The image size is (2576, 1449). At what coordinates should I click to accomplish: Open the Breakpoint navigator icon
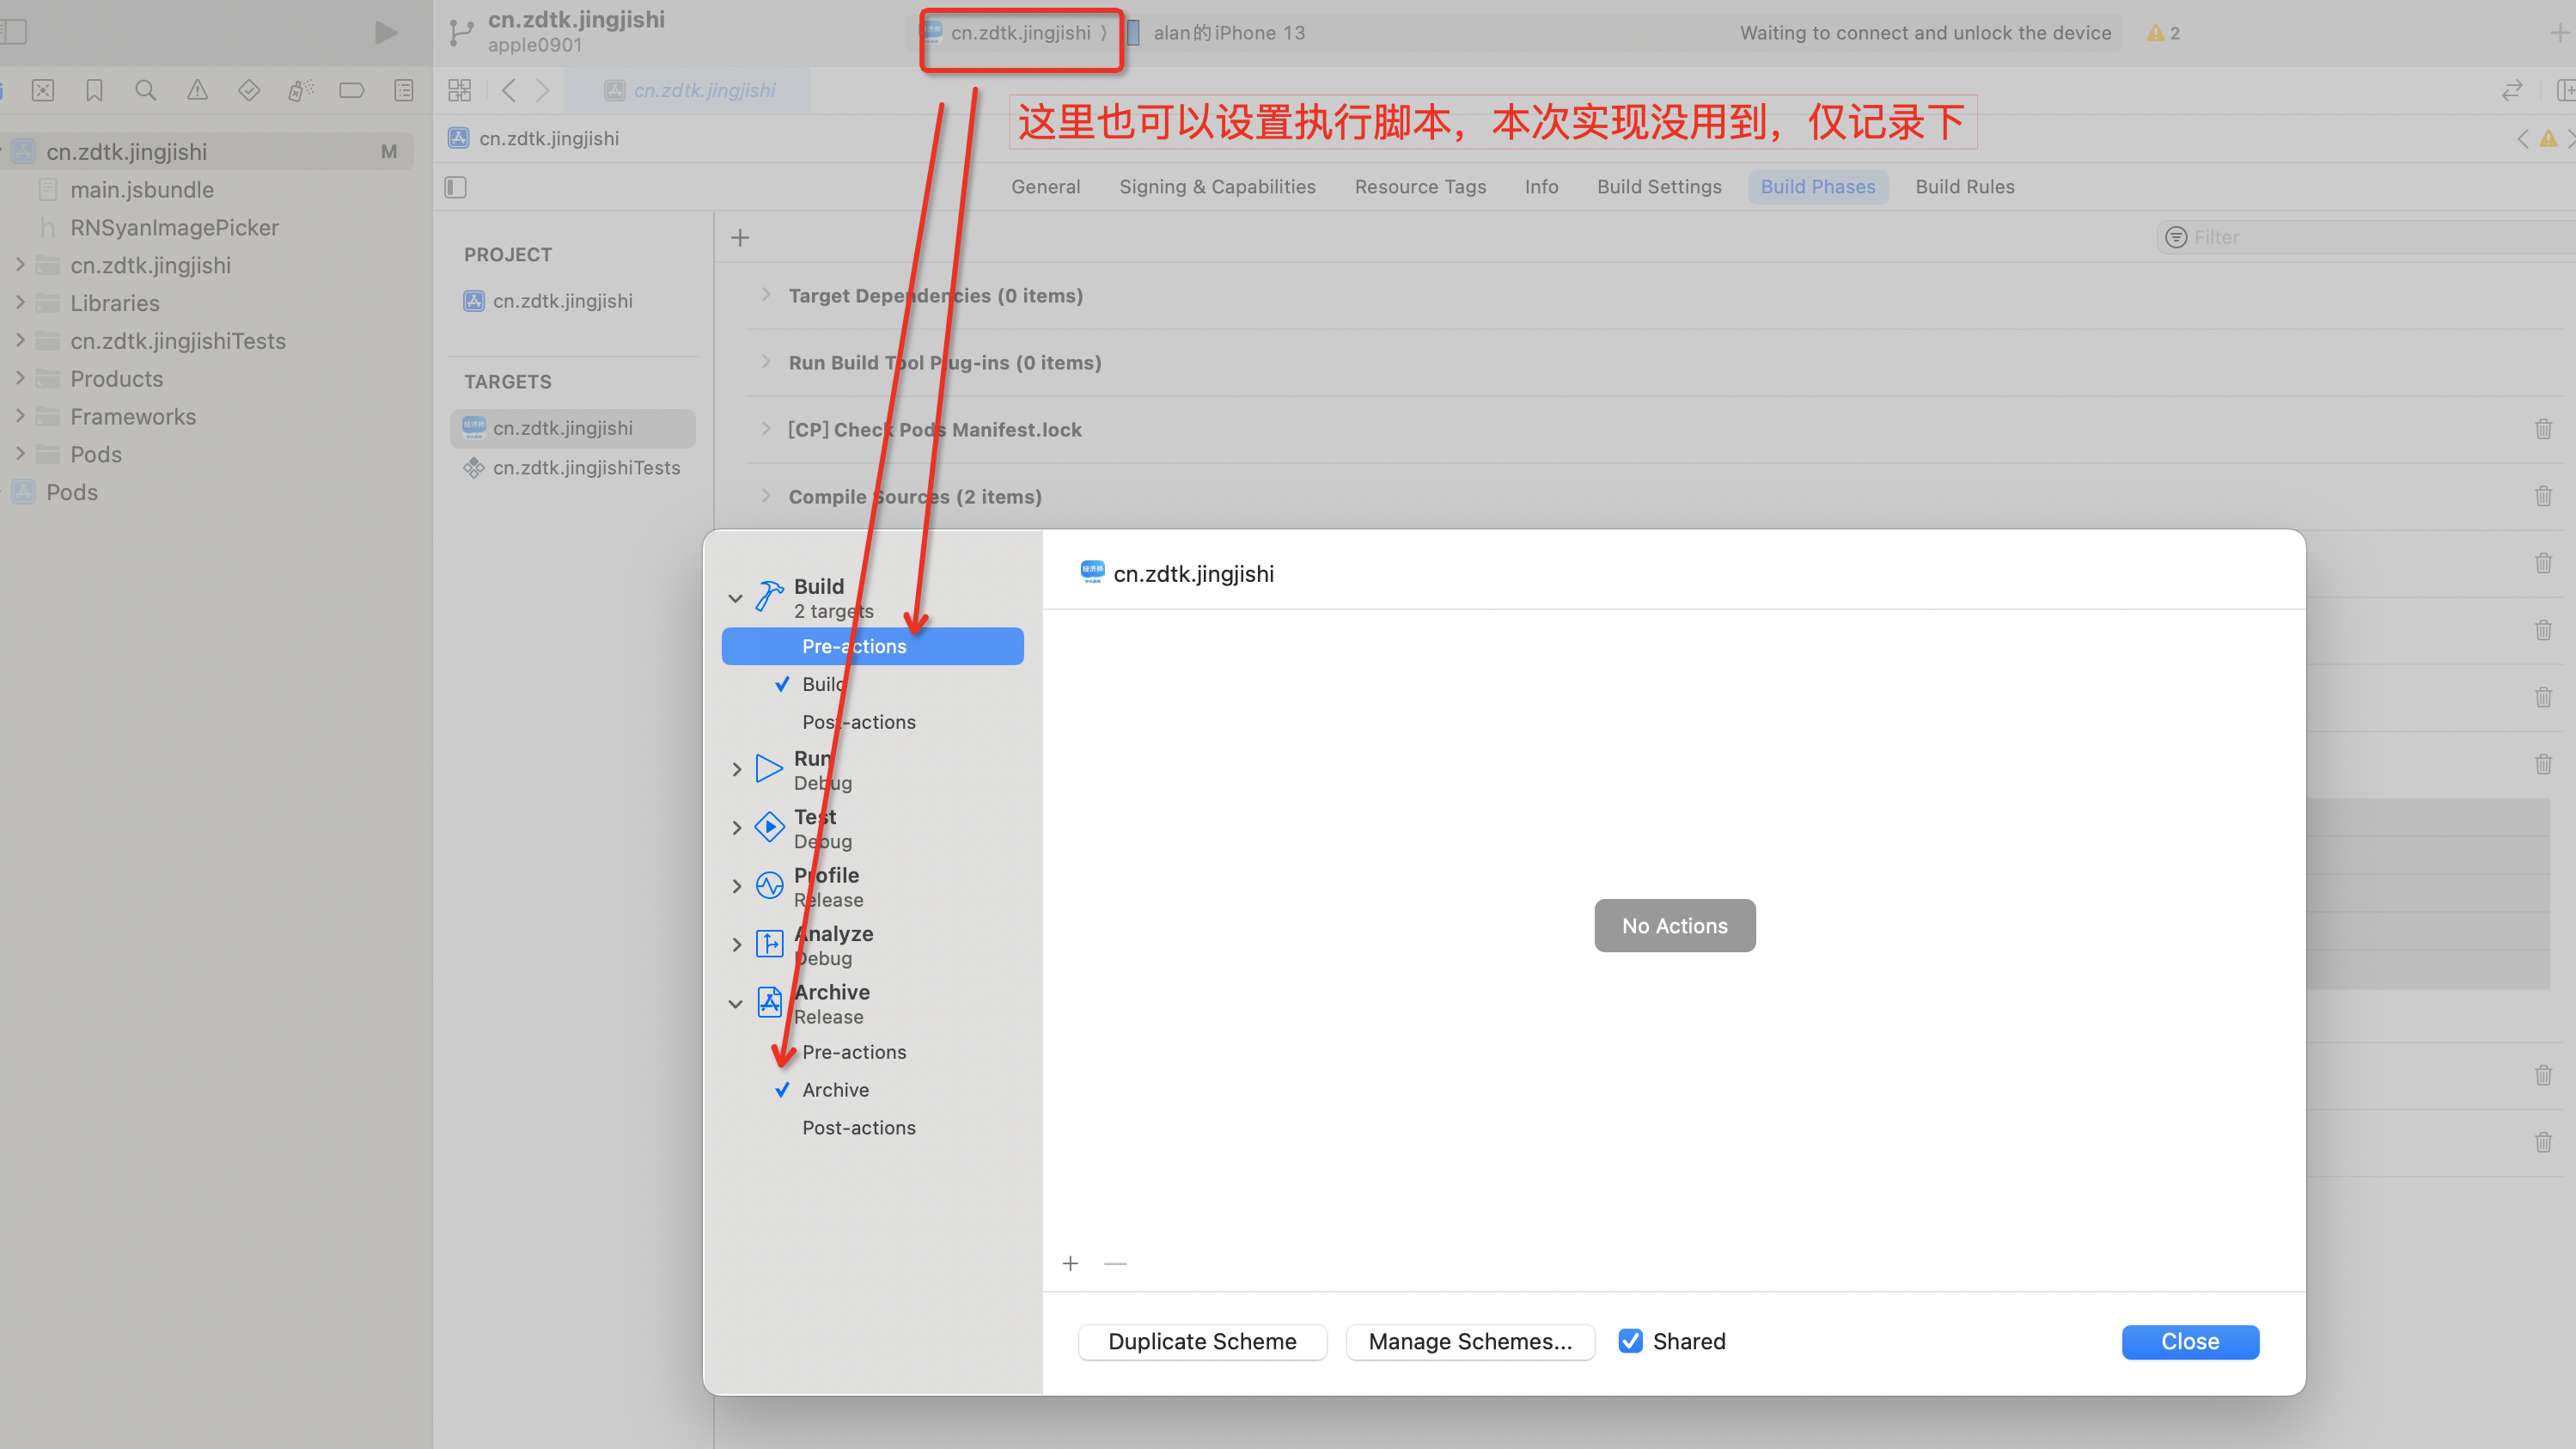351,91
